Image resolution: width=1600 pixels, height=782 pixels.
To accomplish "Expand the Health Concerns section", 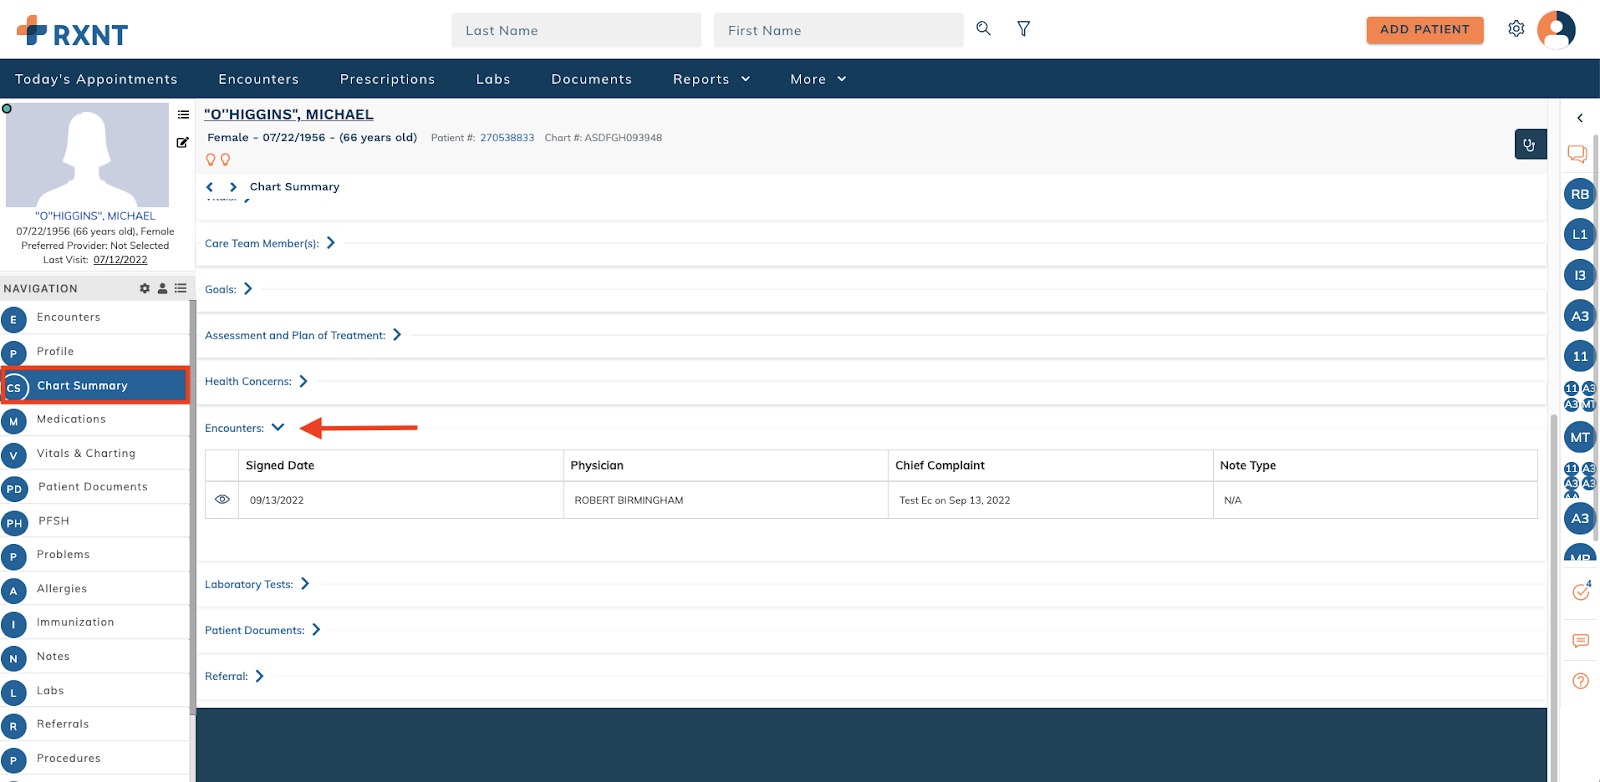I will (x=303, y=381).
